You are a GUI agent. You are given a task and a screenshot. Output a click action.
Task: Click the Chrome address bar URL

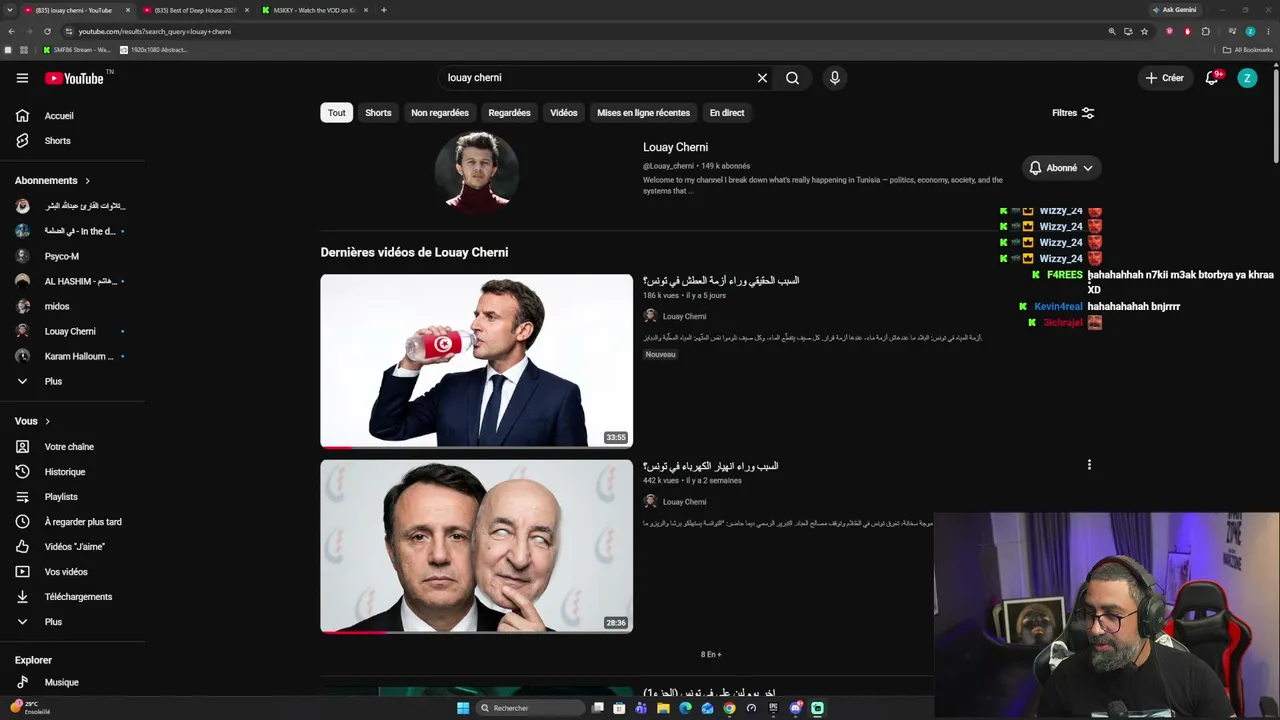(155, 31)
